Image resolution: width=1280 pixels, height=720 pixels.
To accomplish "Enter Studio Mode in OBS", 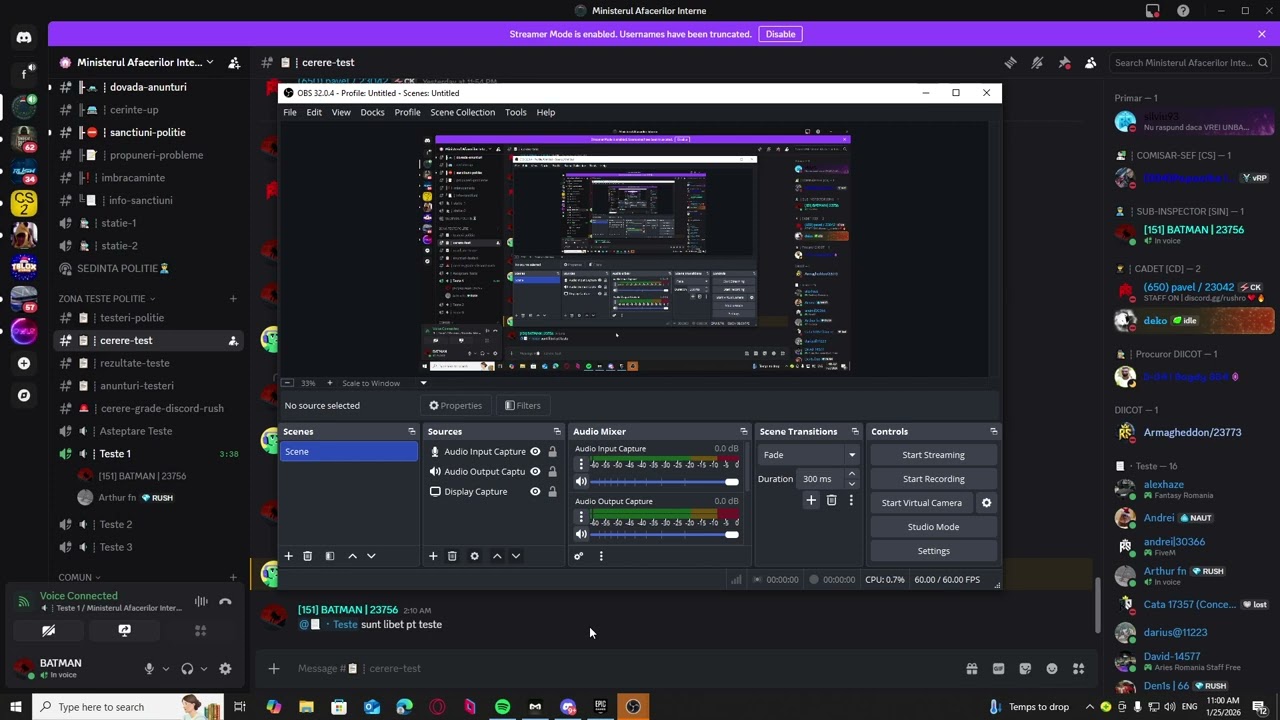I will 934,527.
